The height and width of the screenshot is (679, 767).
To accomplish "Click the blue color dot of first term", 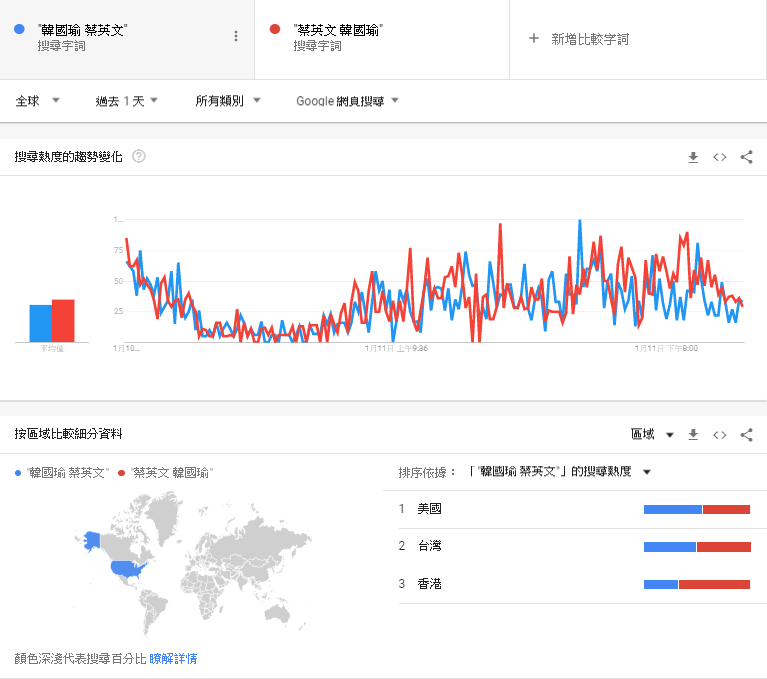I will (x=20, y=29).
